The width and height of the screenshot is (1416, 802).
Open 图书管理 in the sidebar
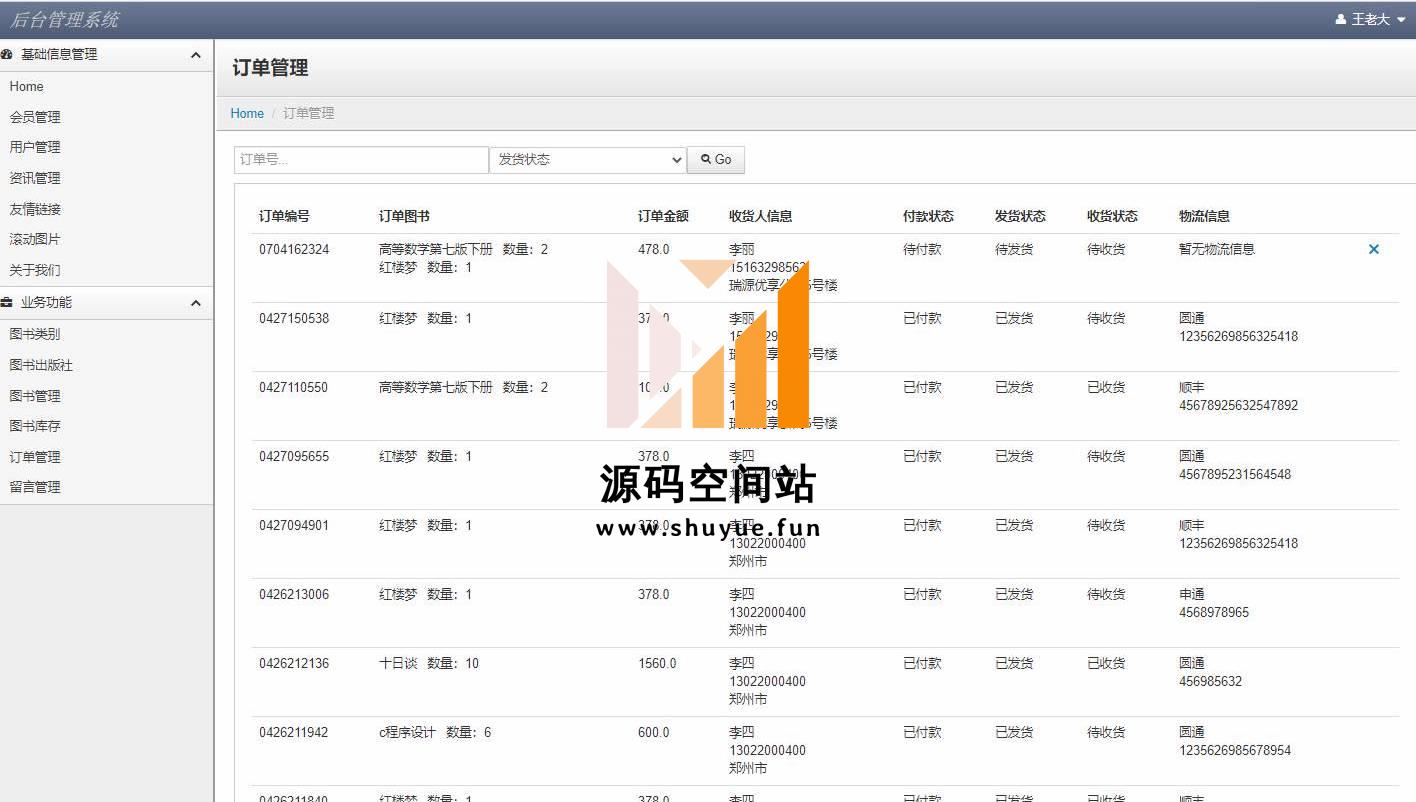35,396
